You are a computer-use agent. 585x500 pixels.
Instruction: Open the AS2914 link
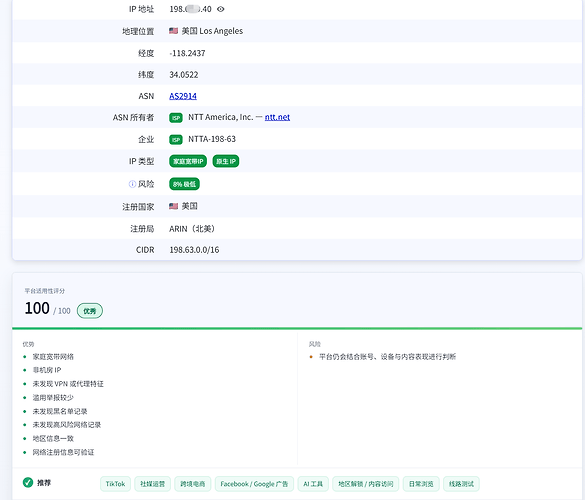coord(183,96)
